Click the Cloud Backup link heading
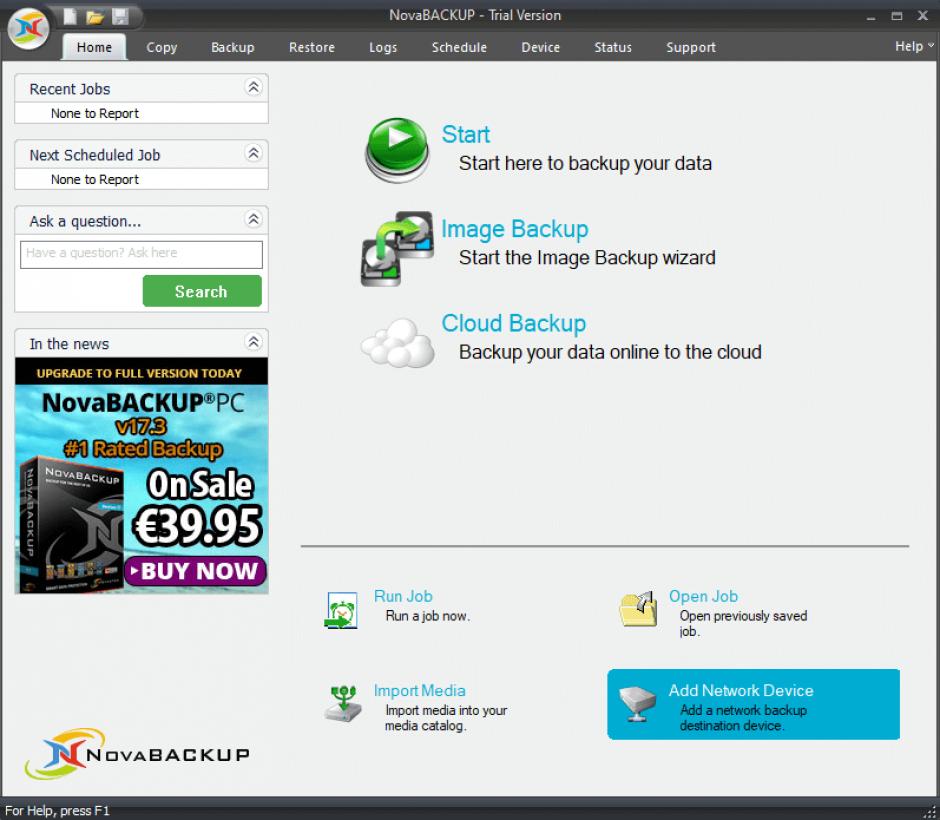The height and width of the screenshot is (820, 940). (x=514, y=324)
